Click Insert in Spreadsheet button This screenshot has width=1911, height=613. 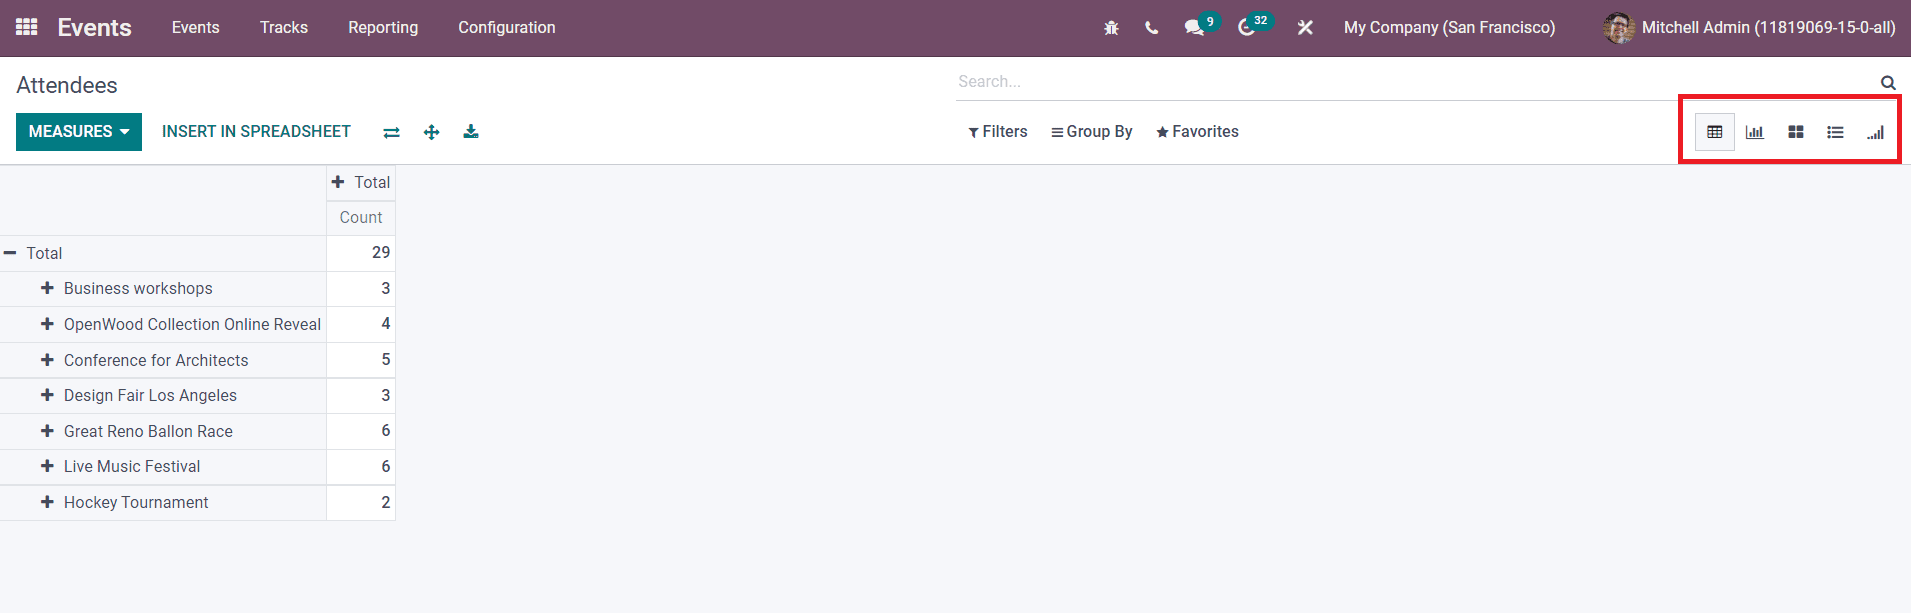click(256, 132)
